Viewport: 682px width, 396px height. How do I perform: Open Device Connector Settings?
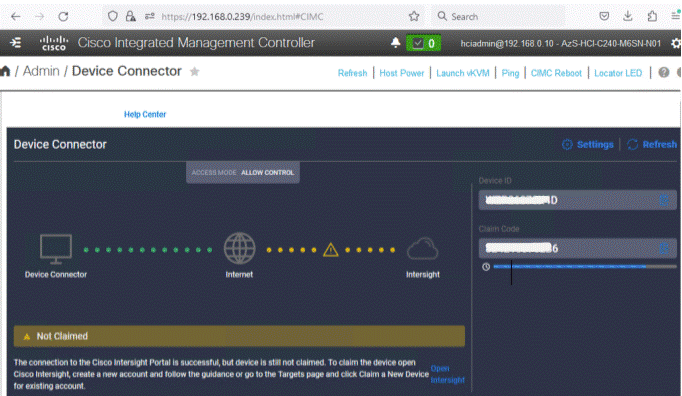[588, 144]
